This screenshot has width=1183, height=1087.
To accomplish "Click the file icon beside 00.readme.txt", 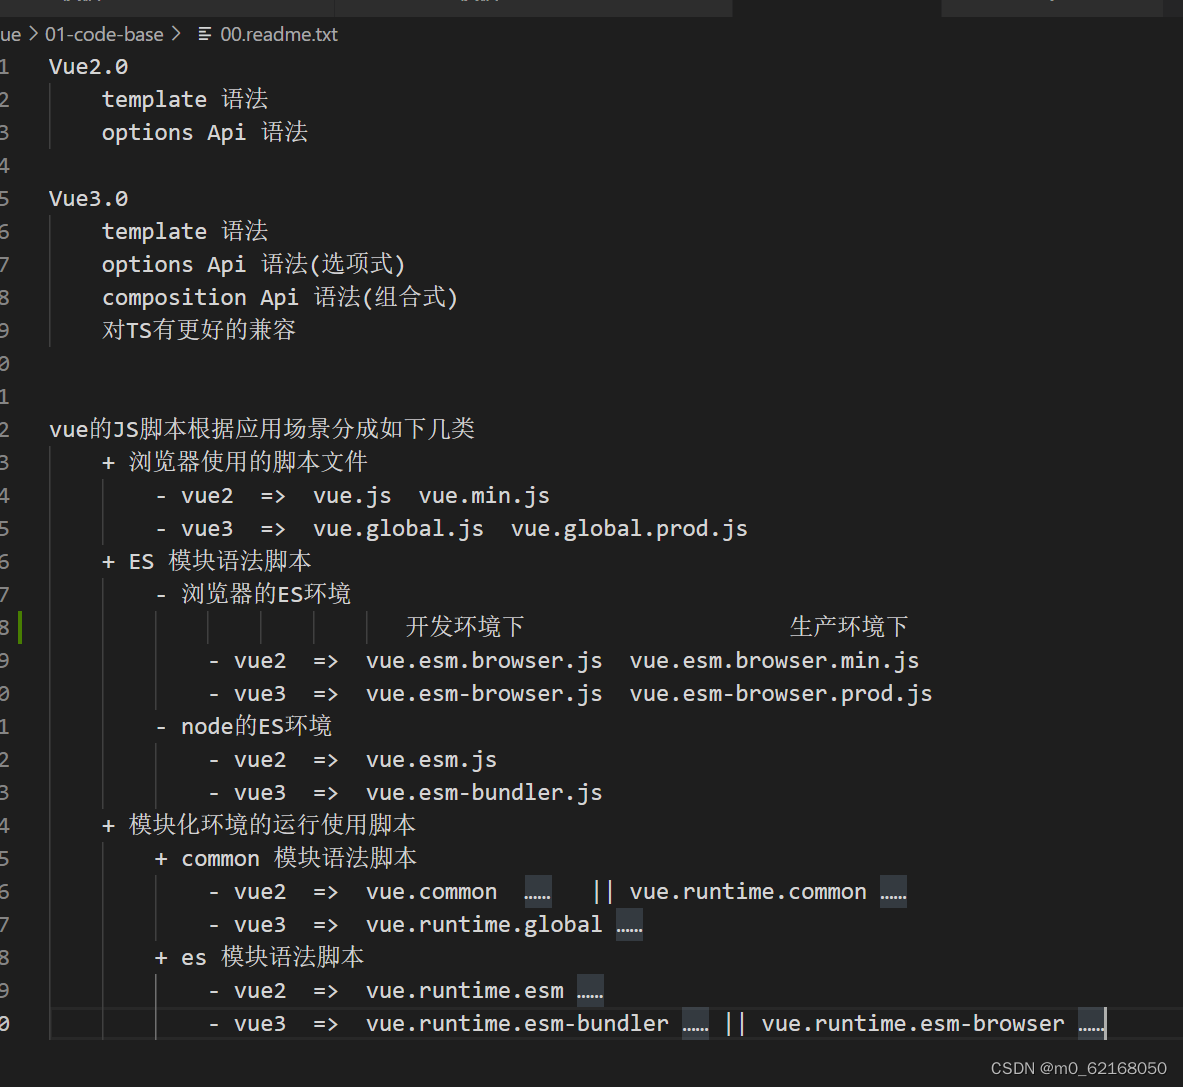I will (204, 34).
